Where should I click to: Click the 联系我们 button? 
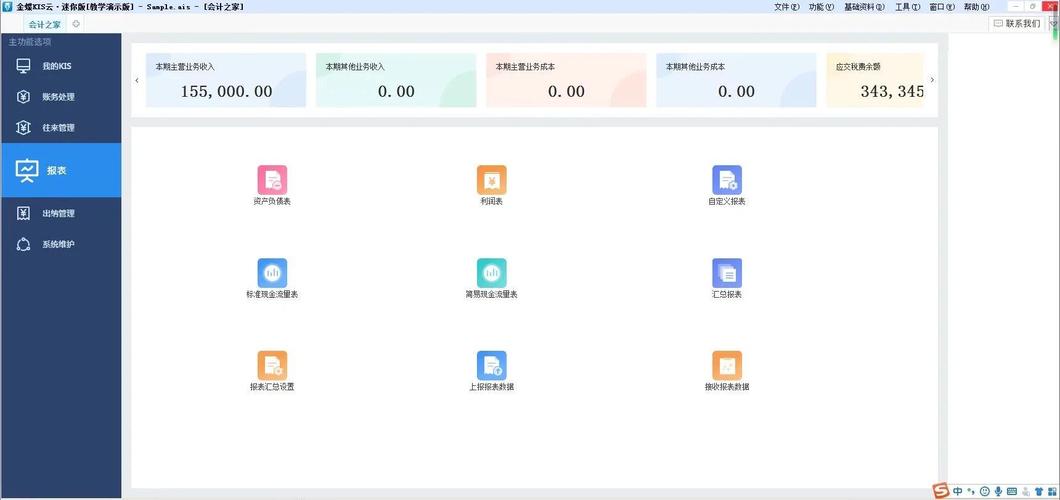(1017, 23)
